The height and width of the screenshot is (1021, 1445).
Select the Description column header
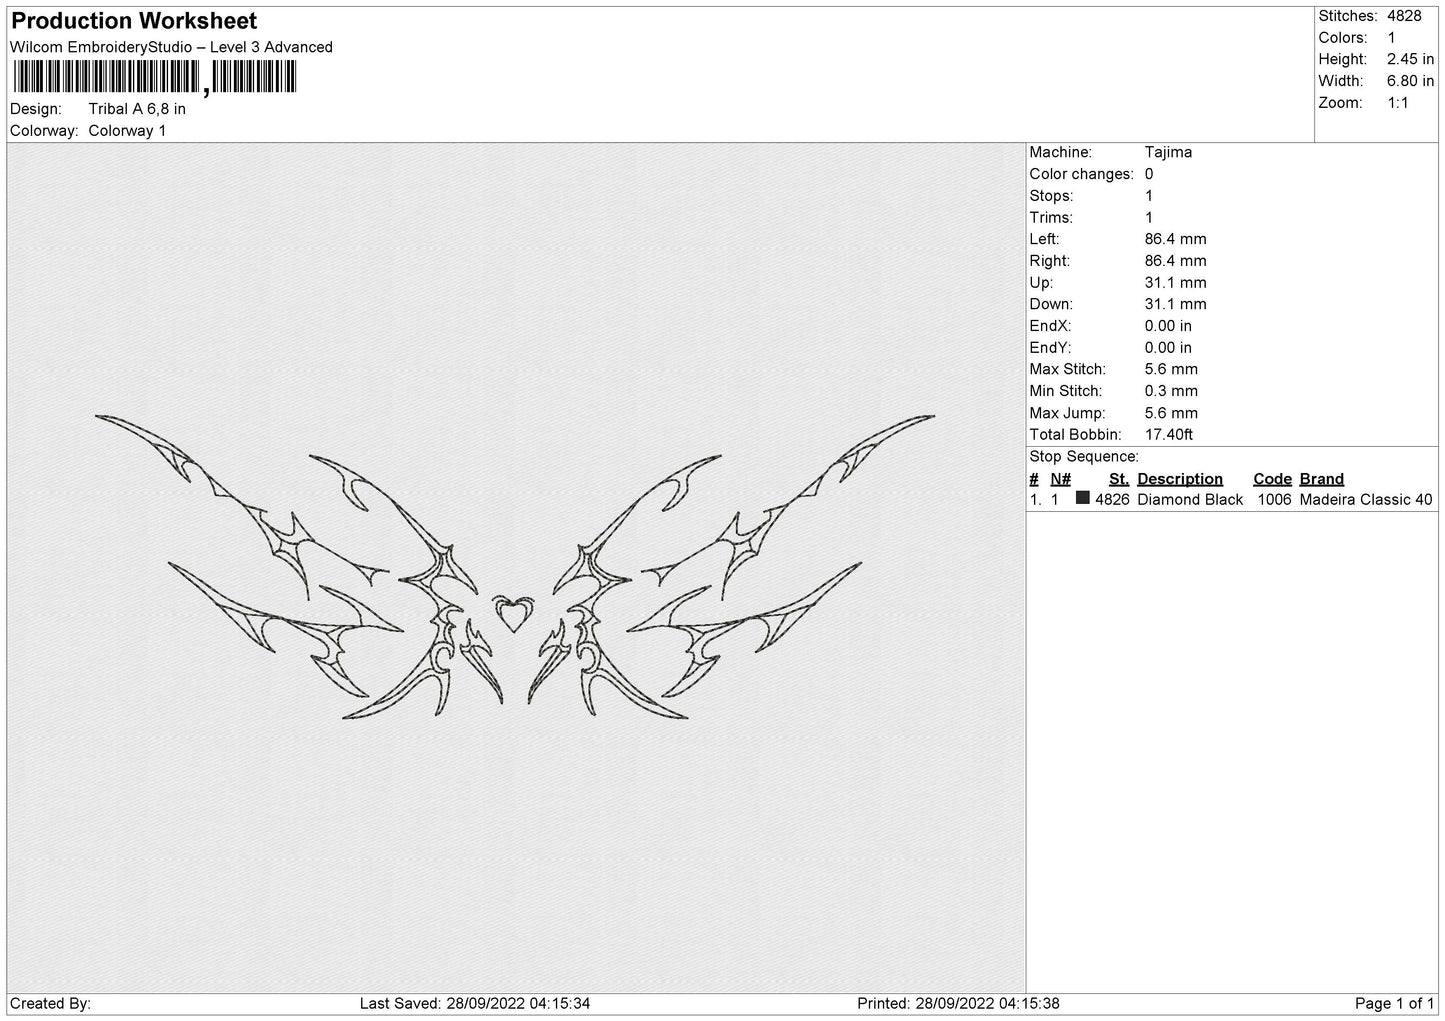tap(1180, 478)
